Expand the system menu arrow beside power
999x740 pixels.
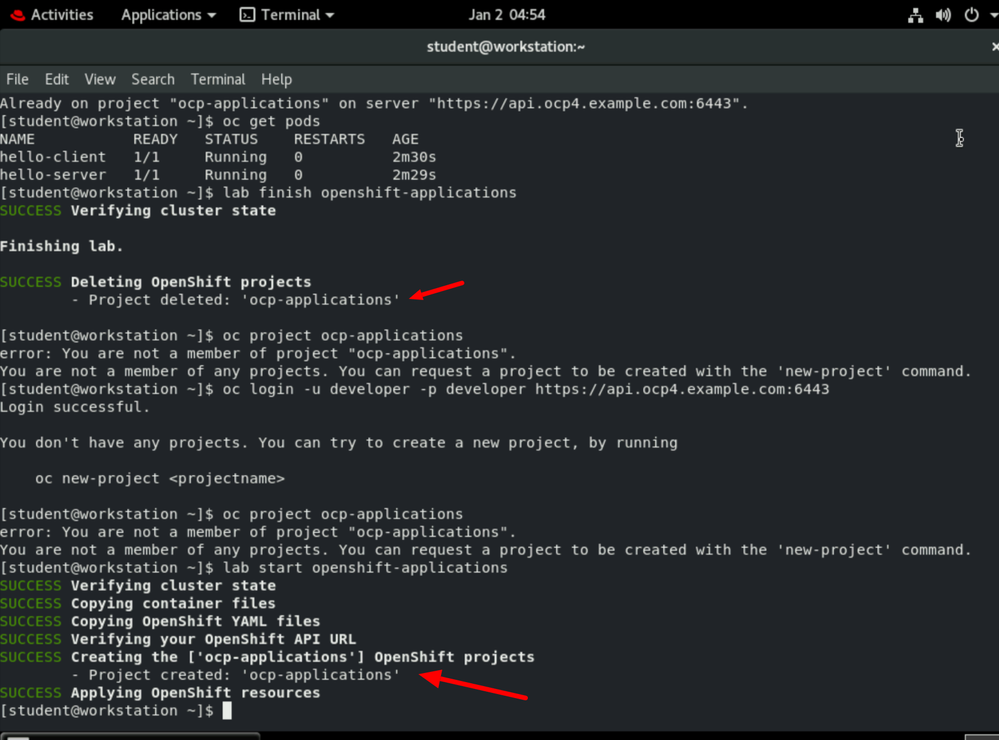coord(989,15)
